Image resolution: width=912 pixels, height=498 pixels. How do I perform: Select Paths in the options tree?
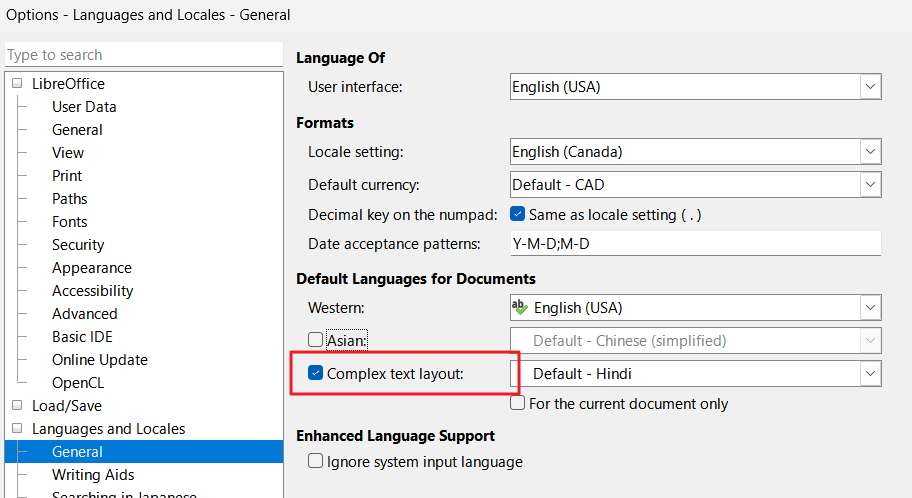tap(69, 199)
